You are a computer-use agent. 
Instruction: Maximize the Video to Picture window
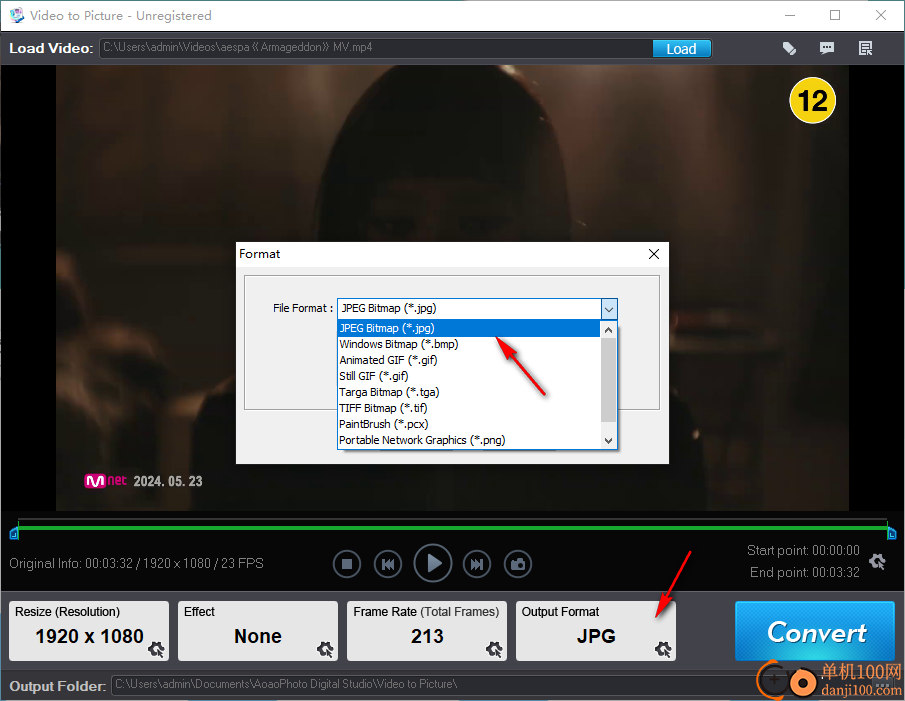(835, 15)
